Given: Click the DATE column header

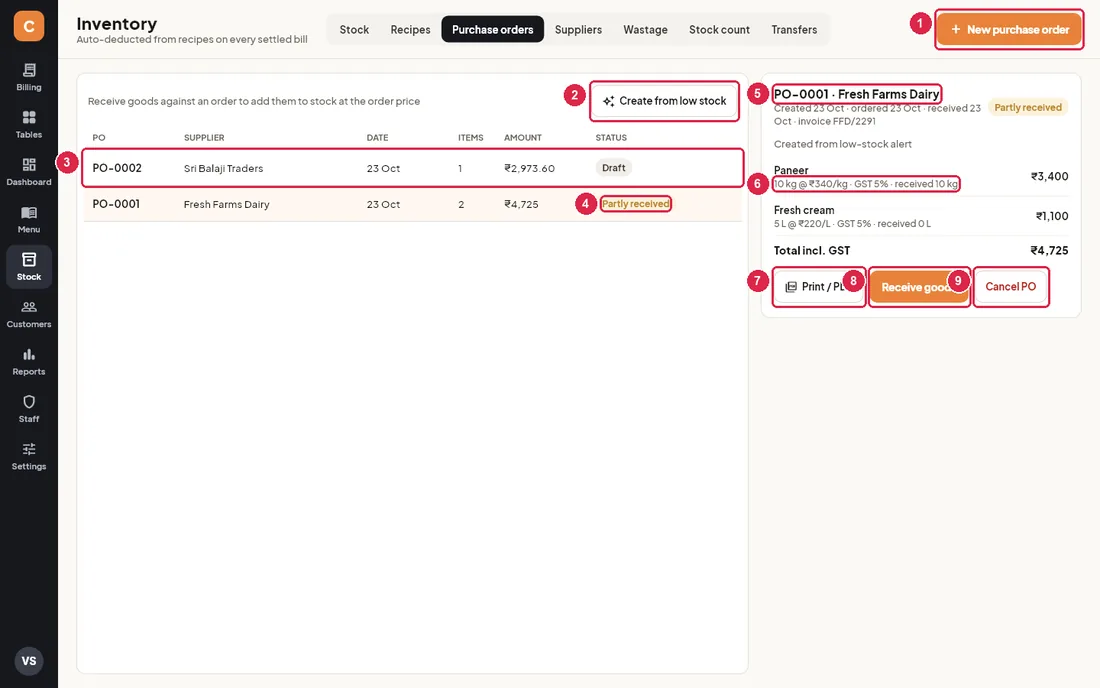Looking at the screenshot, I should point(377,137).
